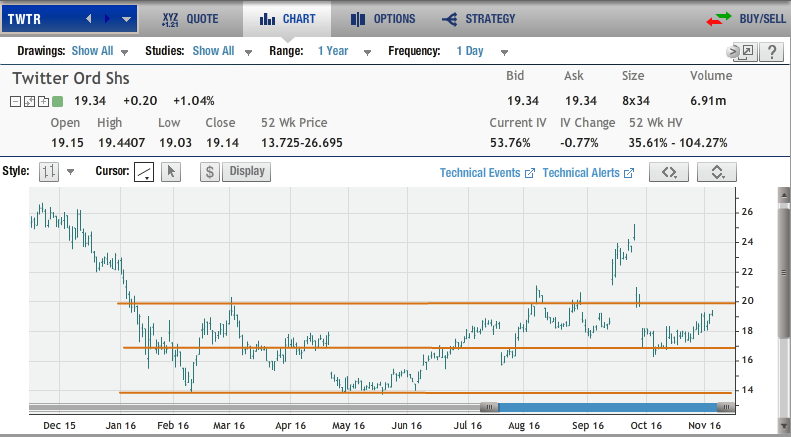Open the Technical Alerts link
The height and width of the screenshot is (437, 791).
[588, 173]
